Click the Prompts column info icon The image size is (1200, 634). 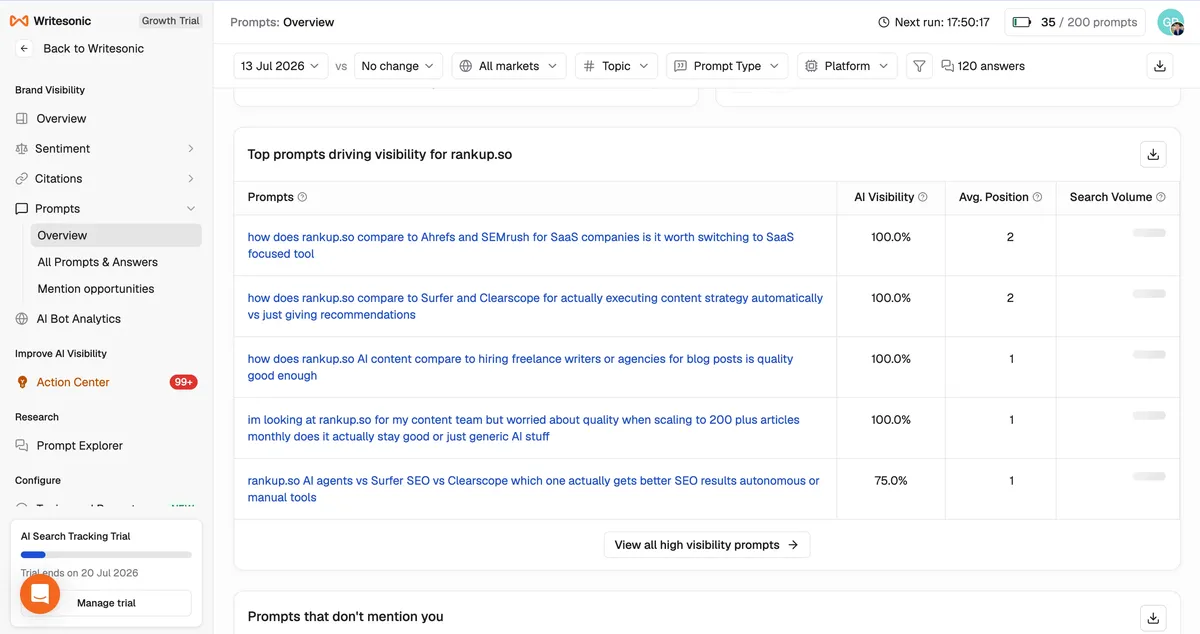[302, 197]
